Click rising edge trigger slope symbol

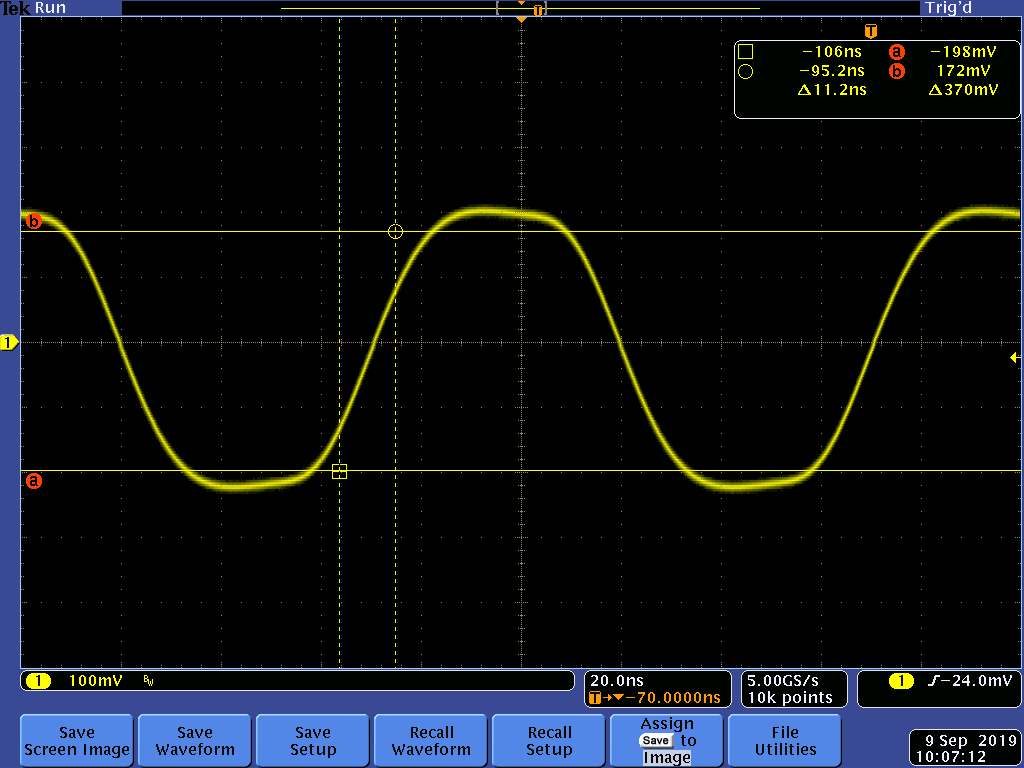pyautogui.click(x=933, y=681)
